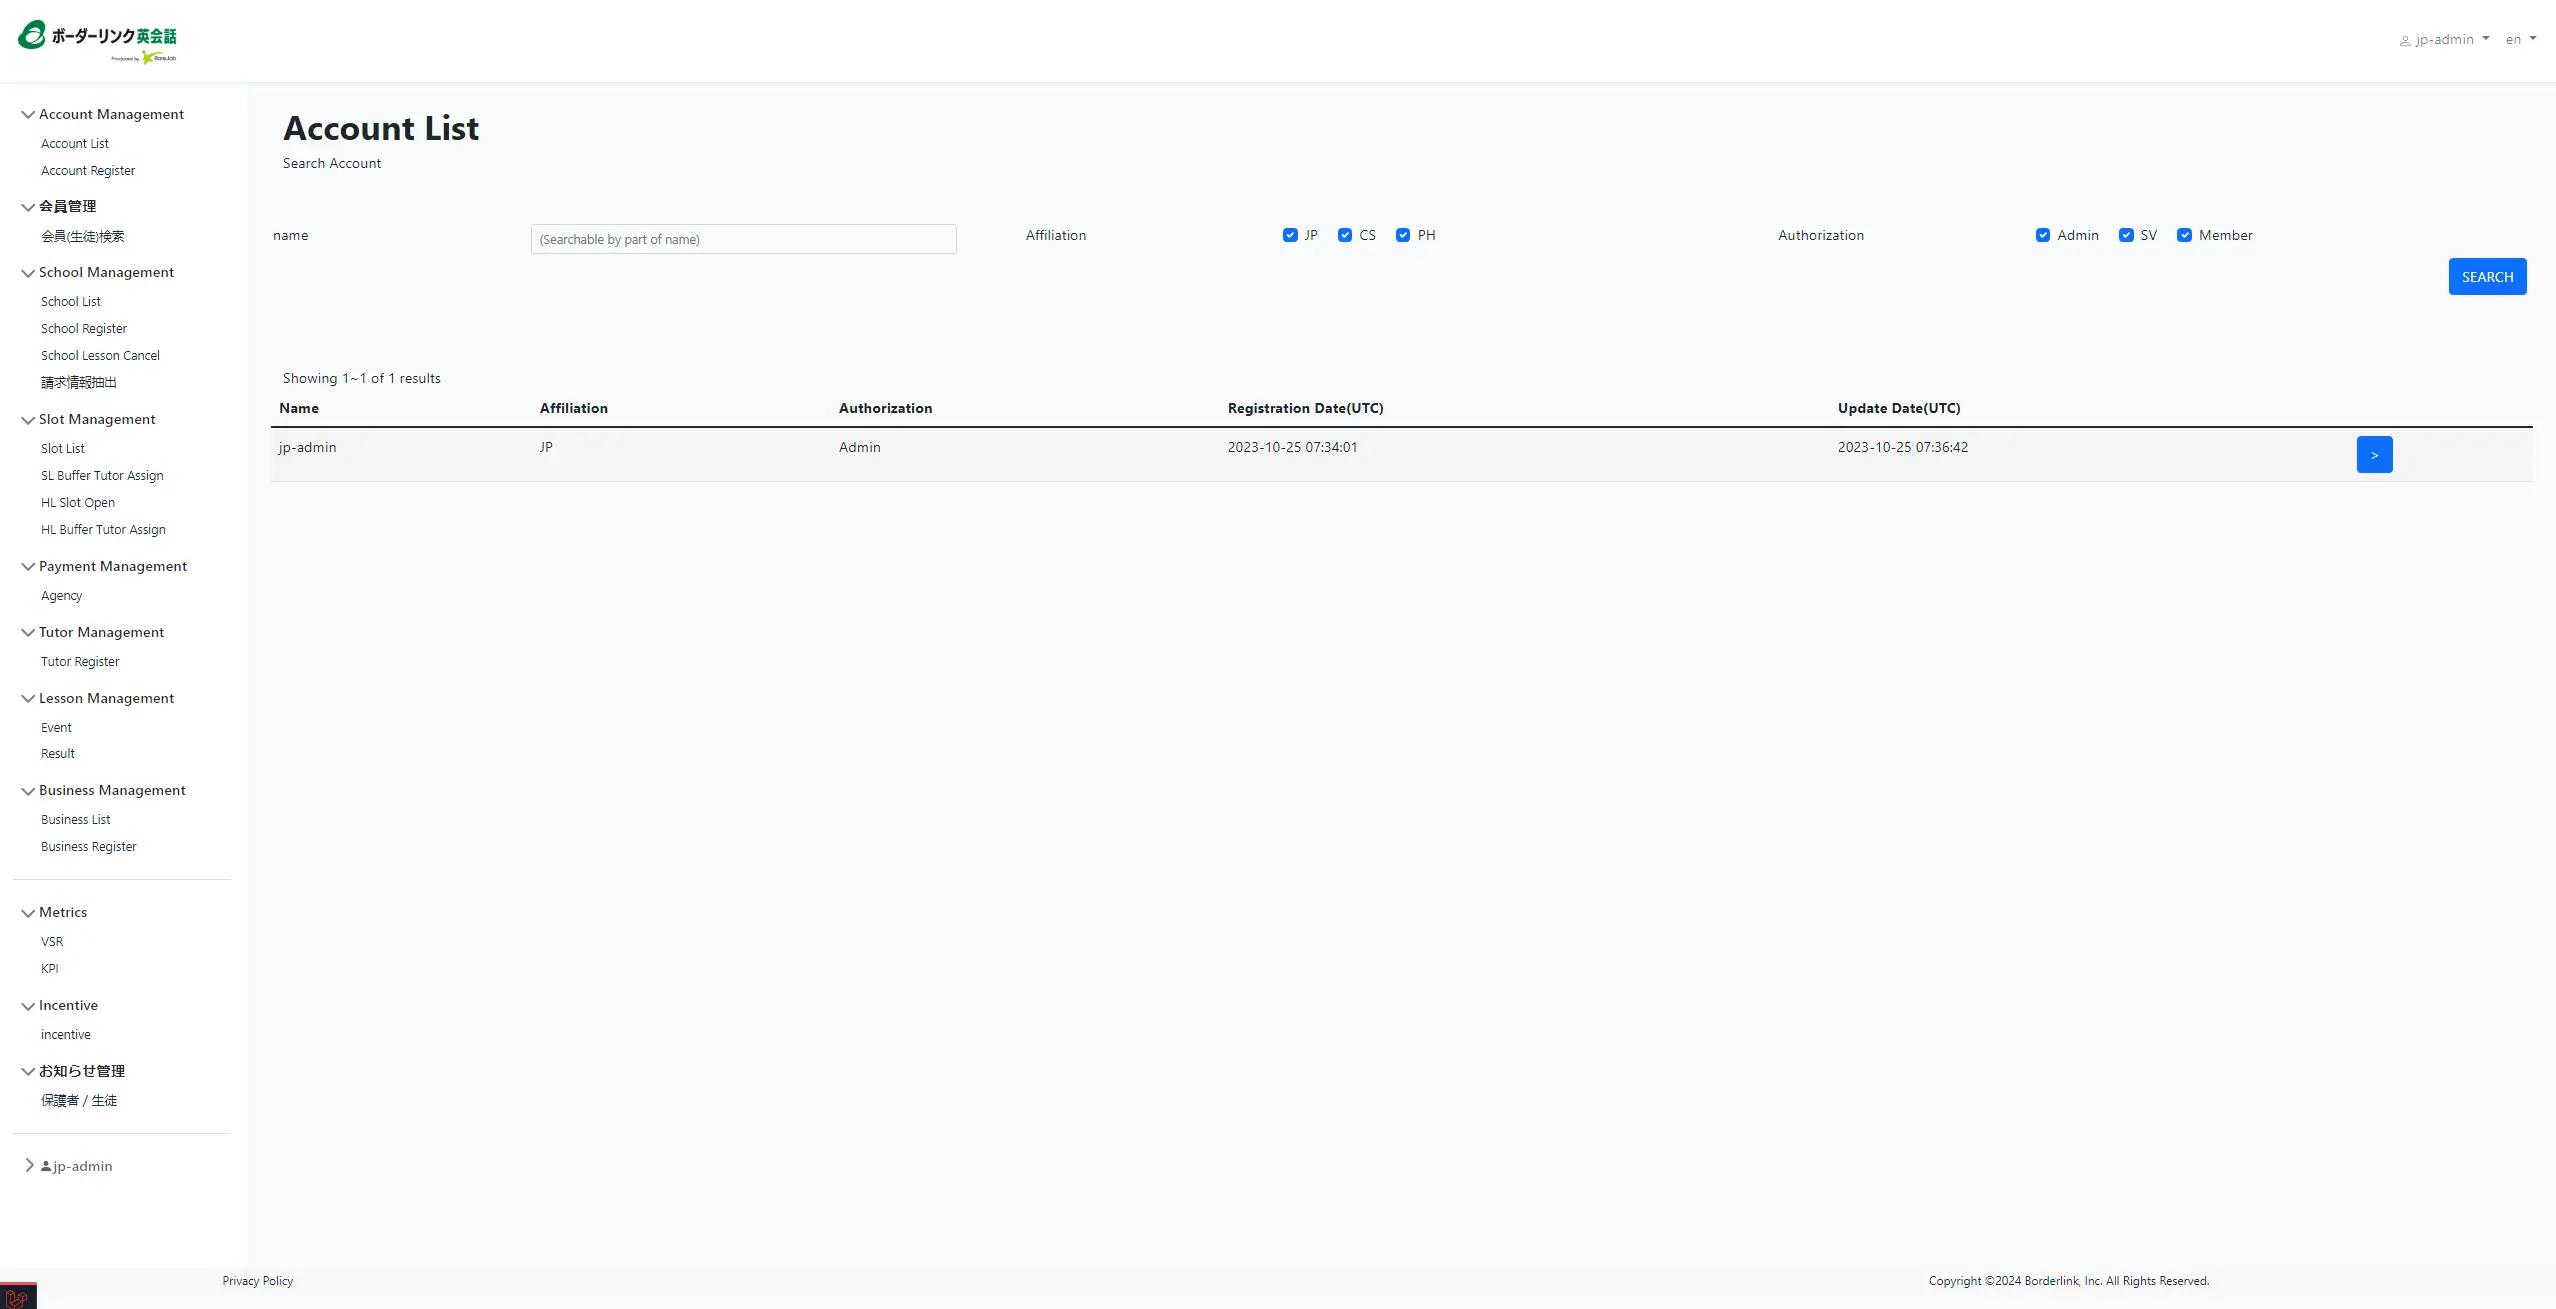The width and height of the screenshot is (2556, 1309).
Task: Open the HL Slot Open menu item
Action: point(78,502)
